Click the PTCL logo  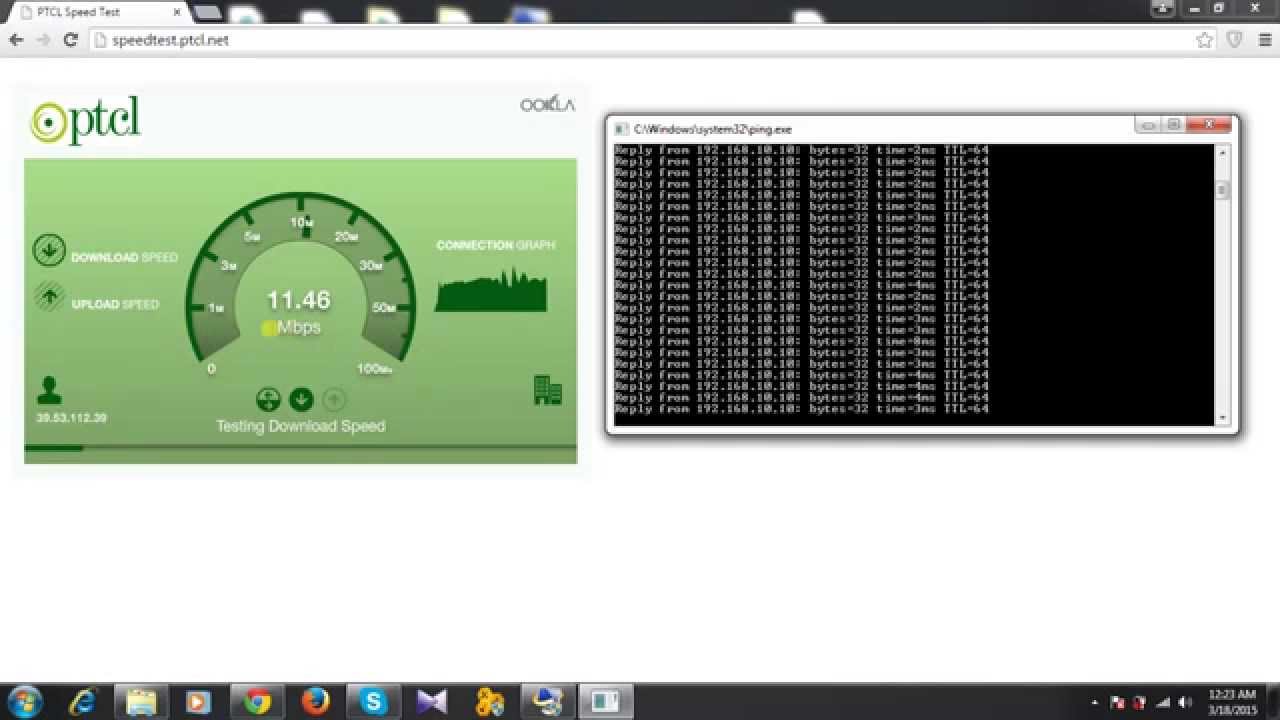pyautogui.click(x=85, y=122)
